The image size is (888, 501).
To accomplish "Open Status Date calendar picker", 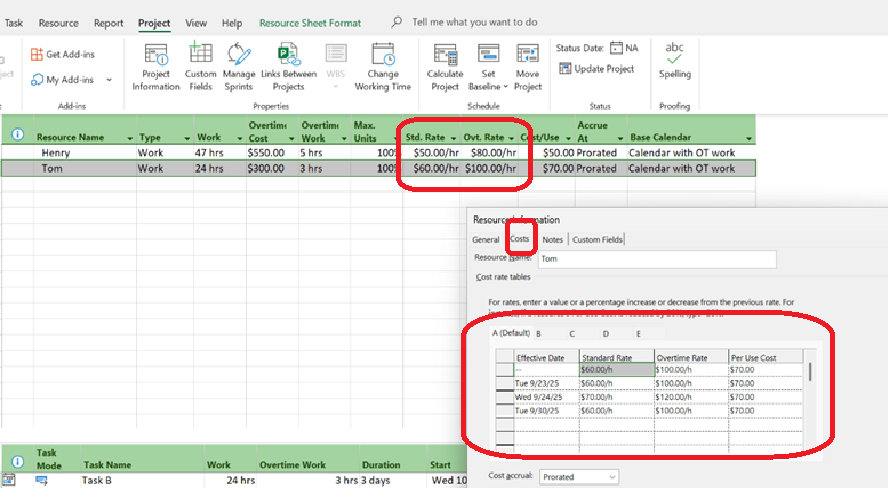I will click(x=616, y=48).
